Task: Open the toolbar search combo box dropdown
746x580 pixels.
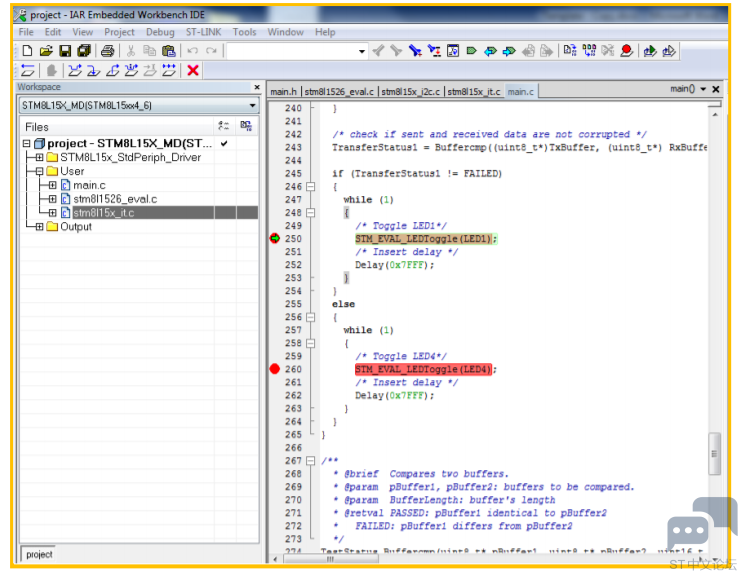Action: point(362,51)
